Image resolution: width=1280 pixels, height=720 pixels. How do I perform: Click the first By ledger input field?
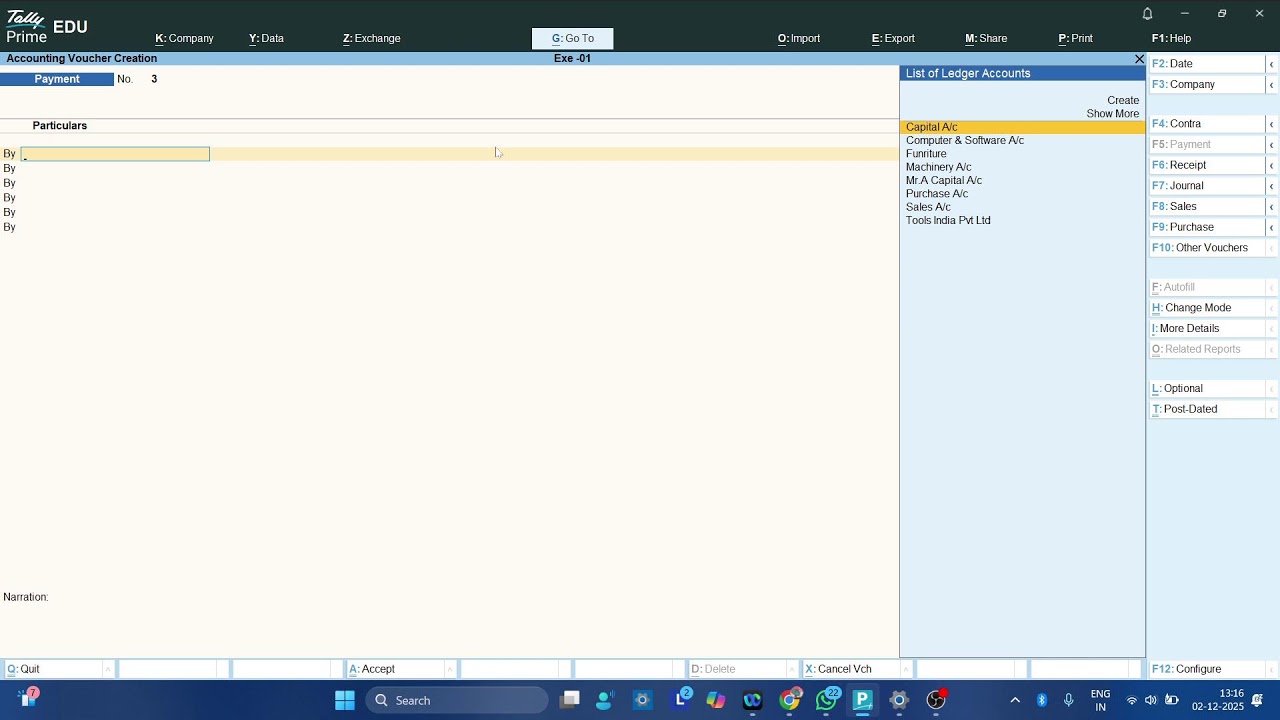(115, 154)
